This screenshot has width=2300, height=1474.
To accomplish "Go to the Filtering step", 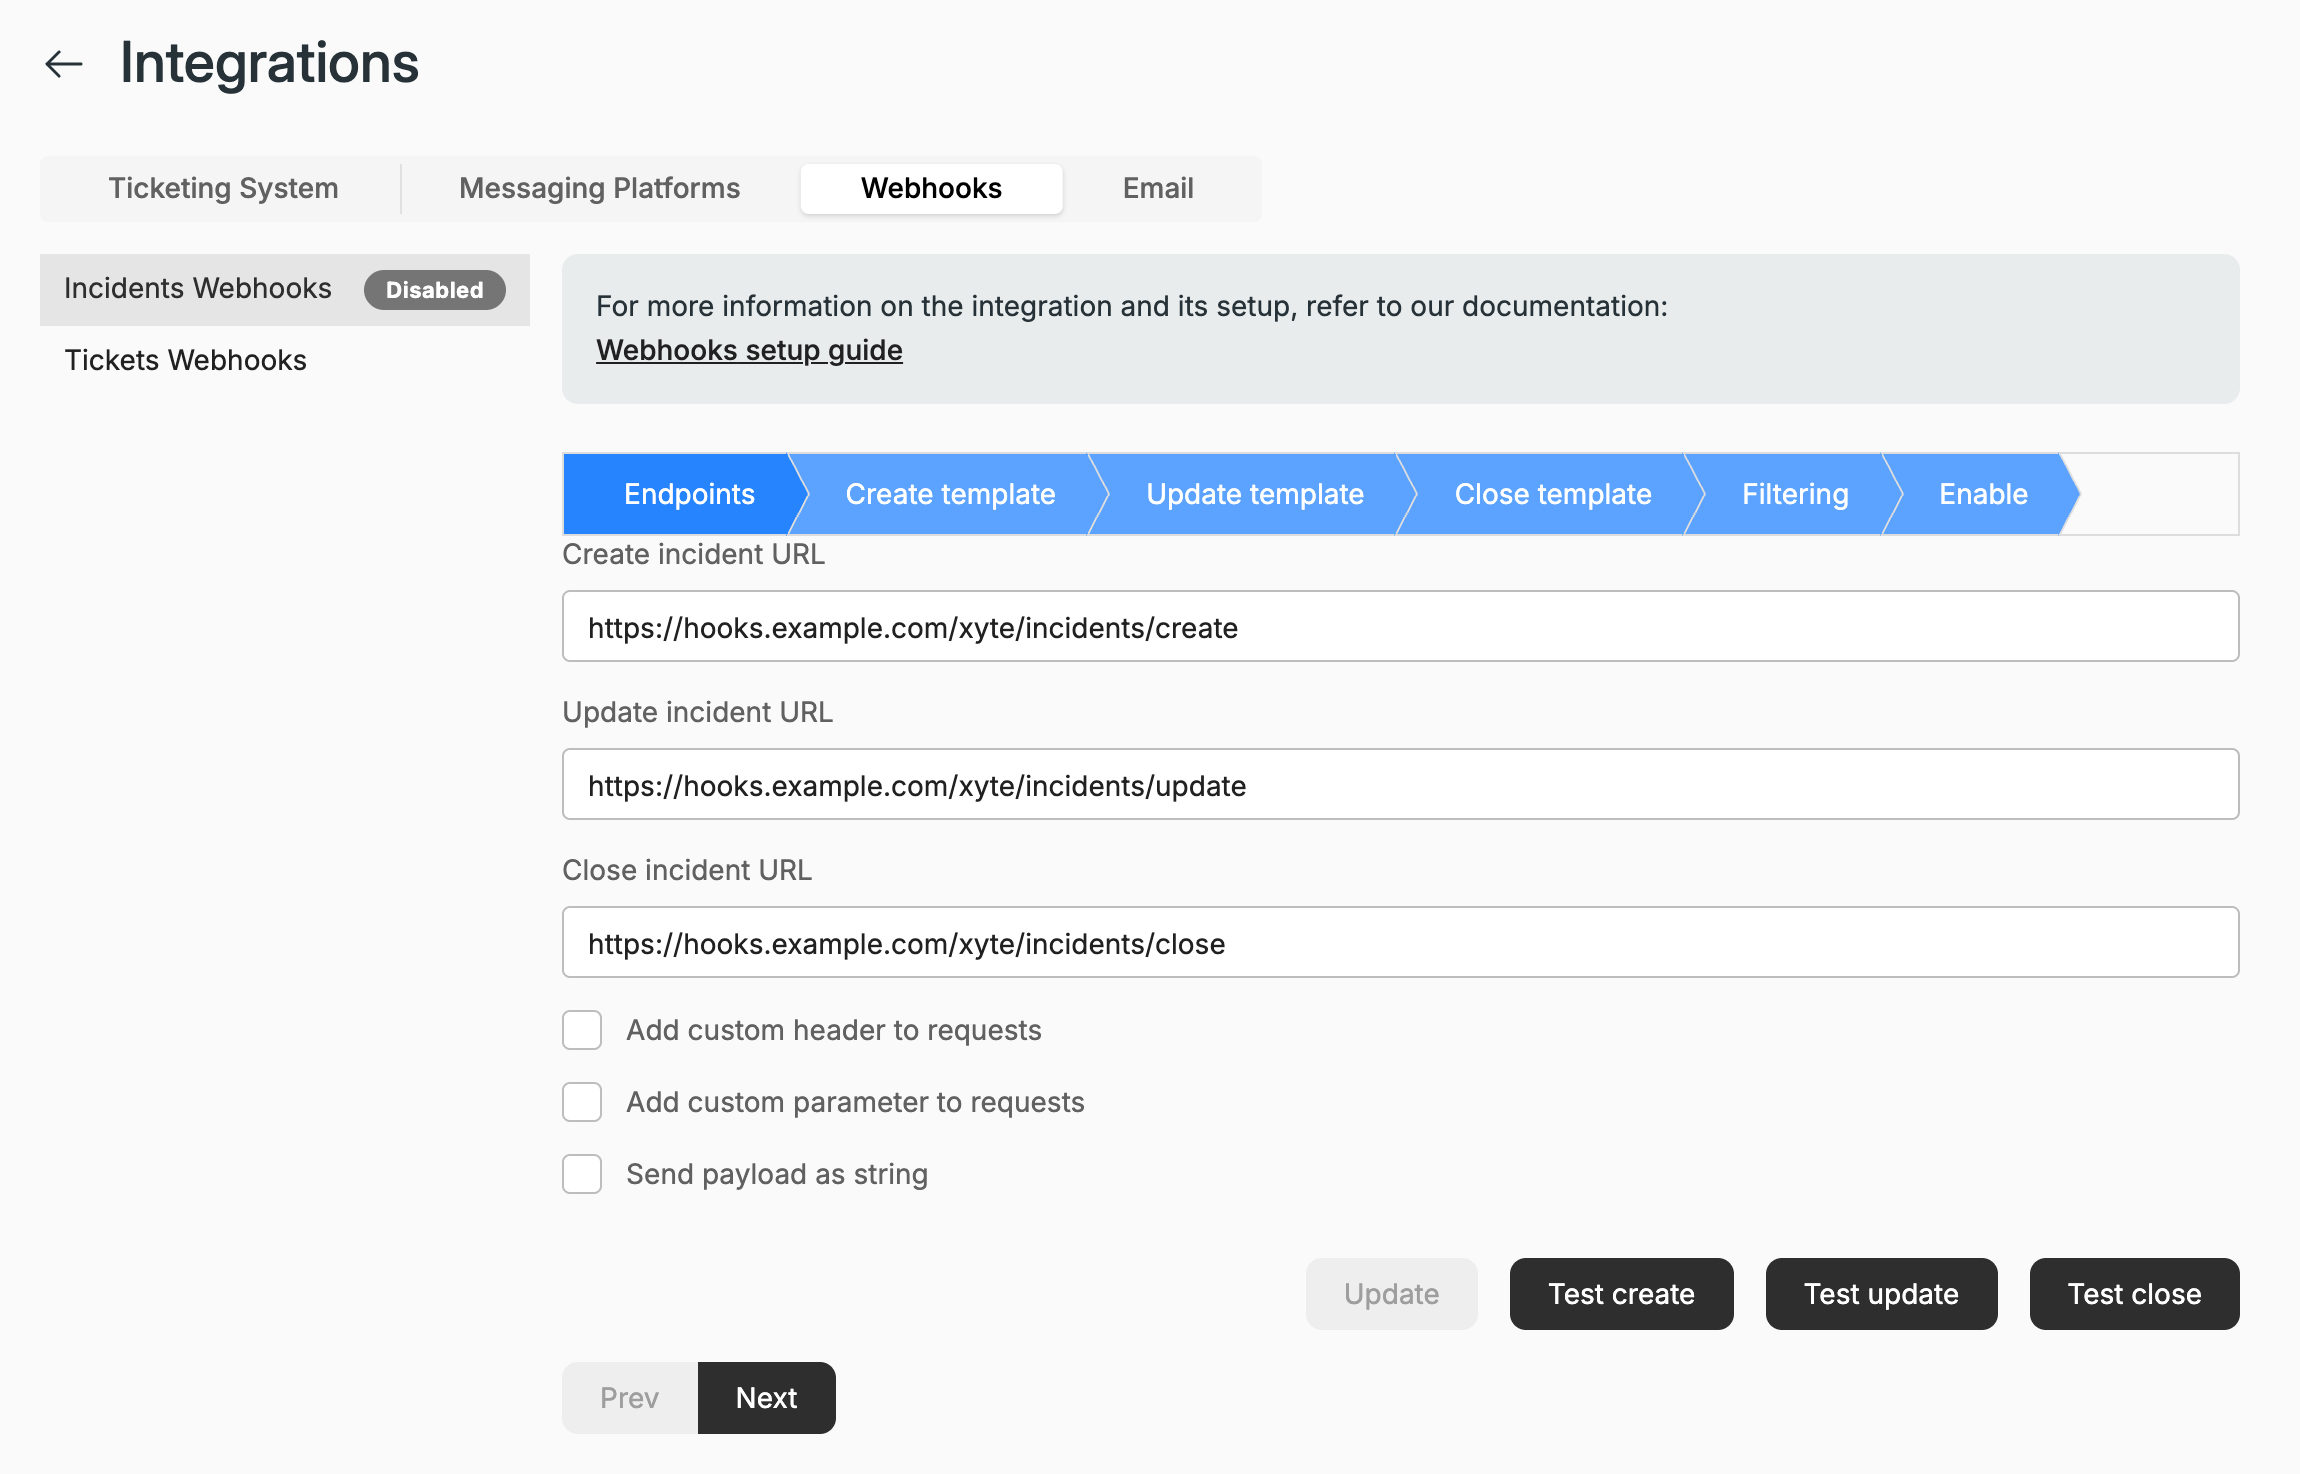I will (1795, 494).
